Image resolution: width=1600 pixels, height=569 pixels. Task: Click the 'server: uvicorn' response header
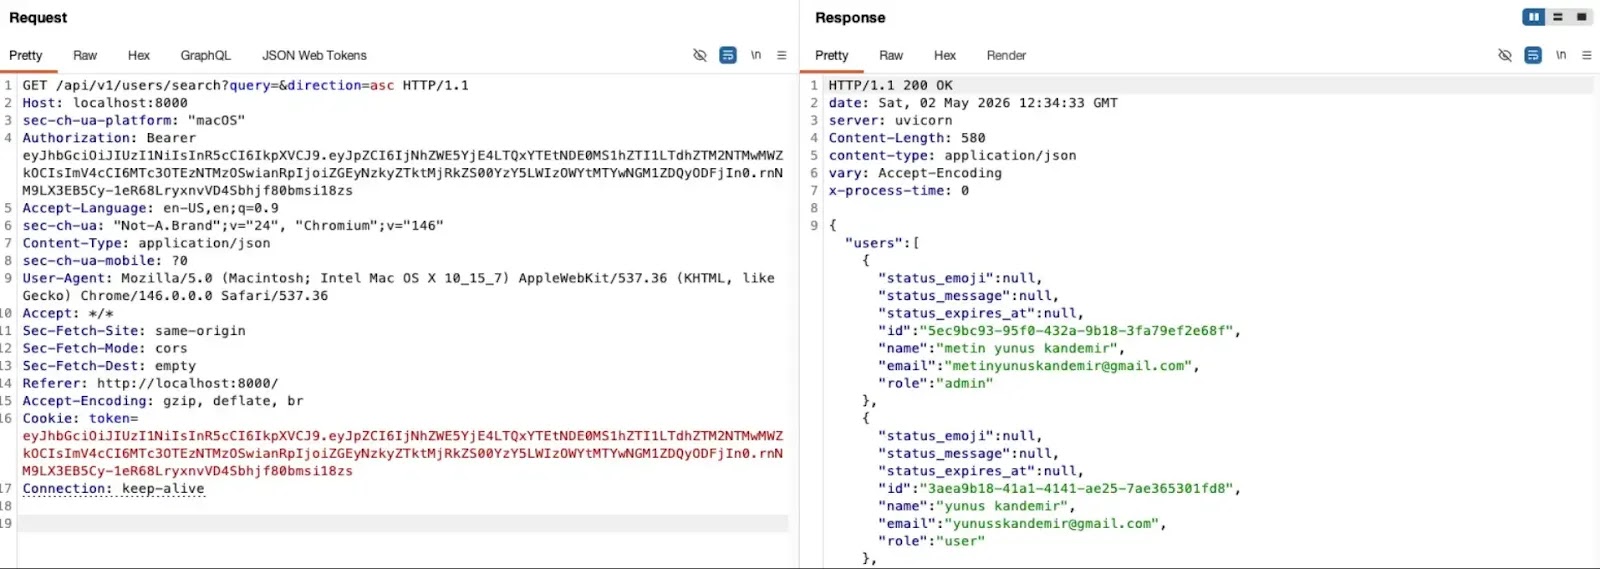[x=890, y=120]
